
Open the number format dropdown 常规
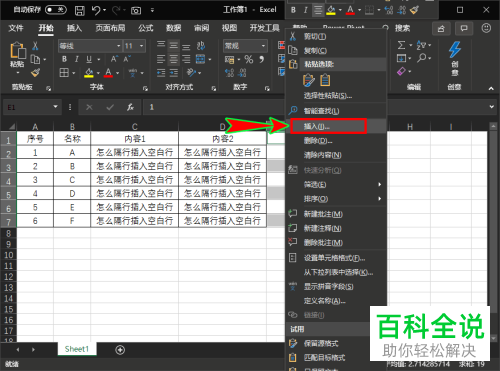point(263,46)
